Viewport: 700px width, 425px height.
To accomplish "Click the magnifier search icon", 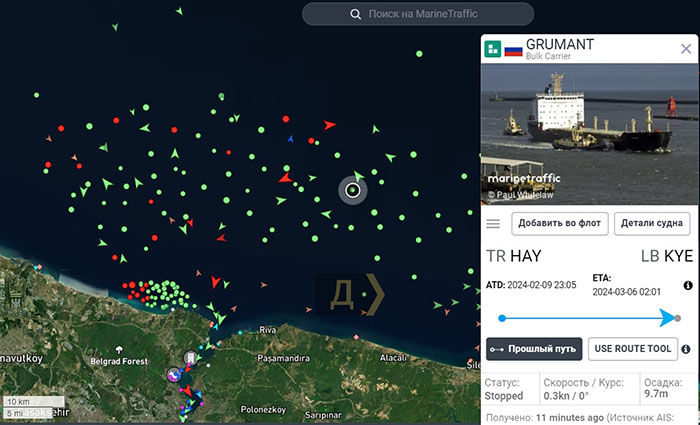I will coord(355,14).
